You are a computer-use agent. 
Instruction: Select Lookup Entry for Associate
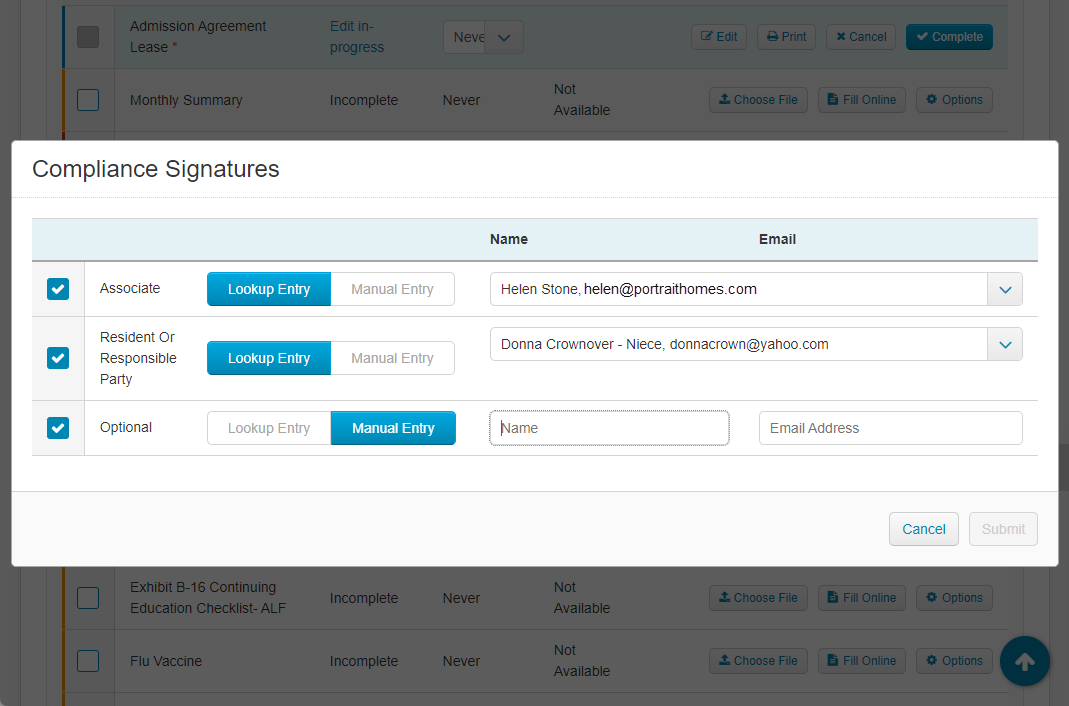pos(269,289)
